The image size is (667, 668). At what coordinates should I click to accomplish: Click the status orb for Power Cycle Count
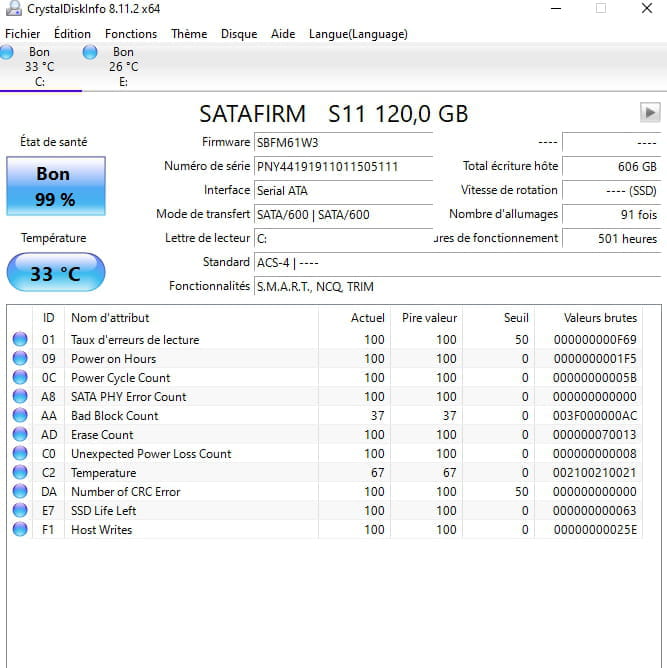[20, 377]
